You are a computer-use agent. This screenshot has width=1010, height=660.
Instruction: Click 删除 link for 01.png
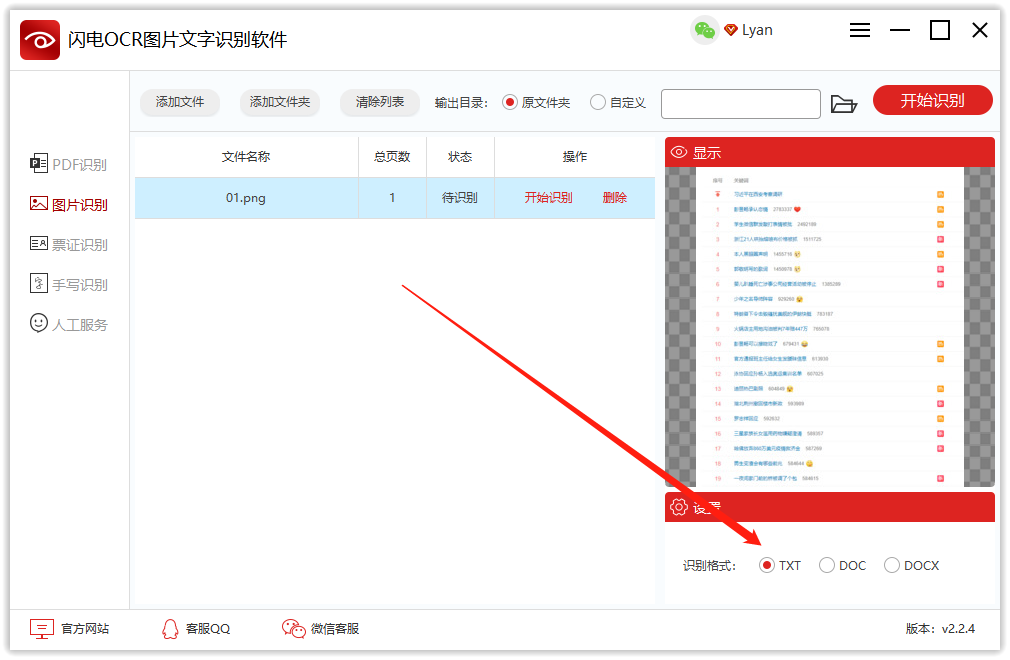tap(615, 198)
